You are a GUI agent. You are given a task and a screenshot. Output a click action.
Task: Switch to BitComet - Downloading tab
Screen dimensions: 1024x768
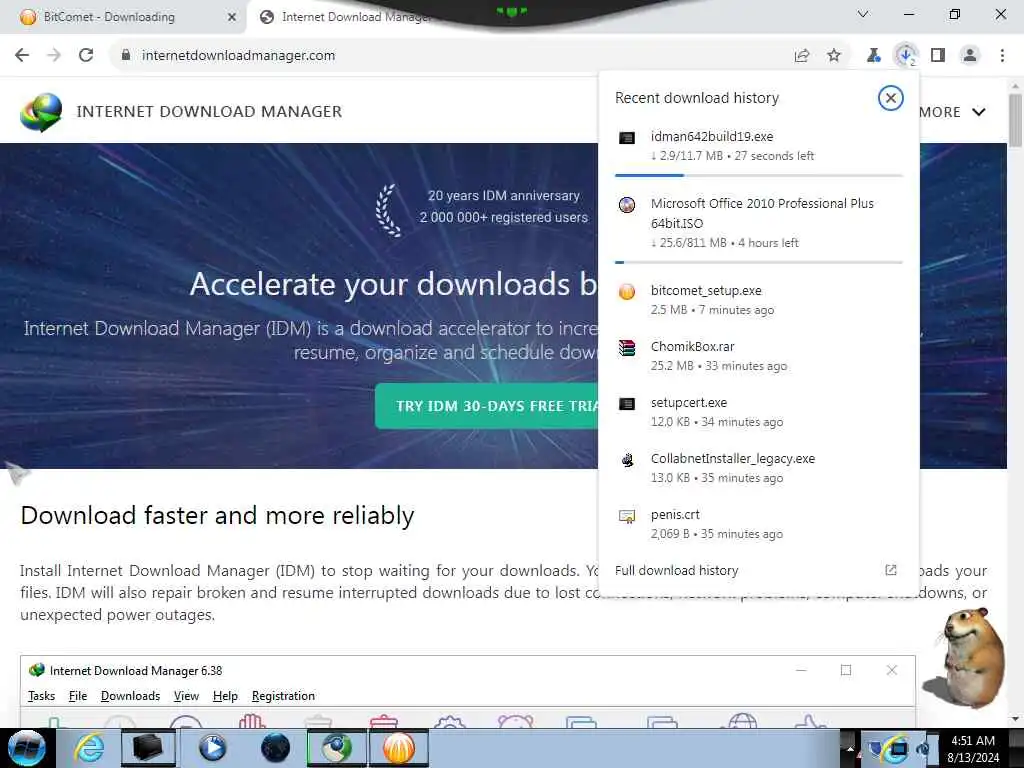point(123,17)
